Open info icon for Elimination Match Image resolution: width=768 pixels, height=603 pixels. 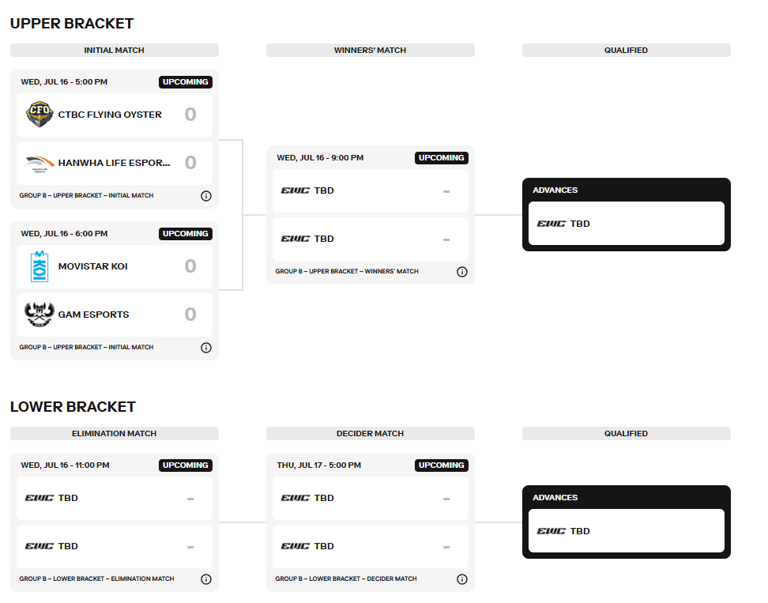[x=206, y=579]
